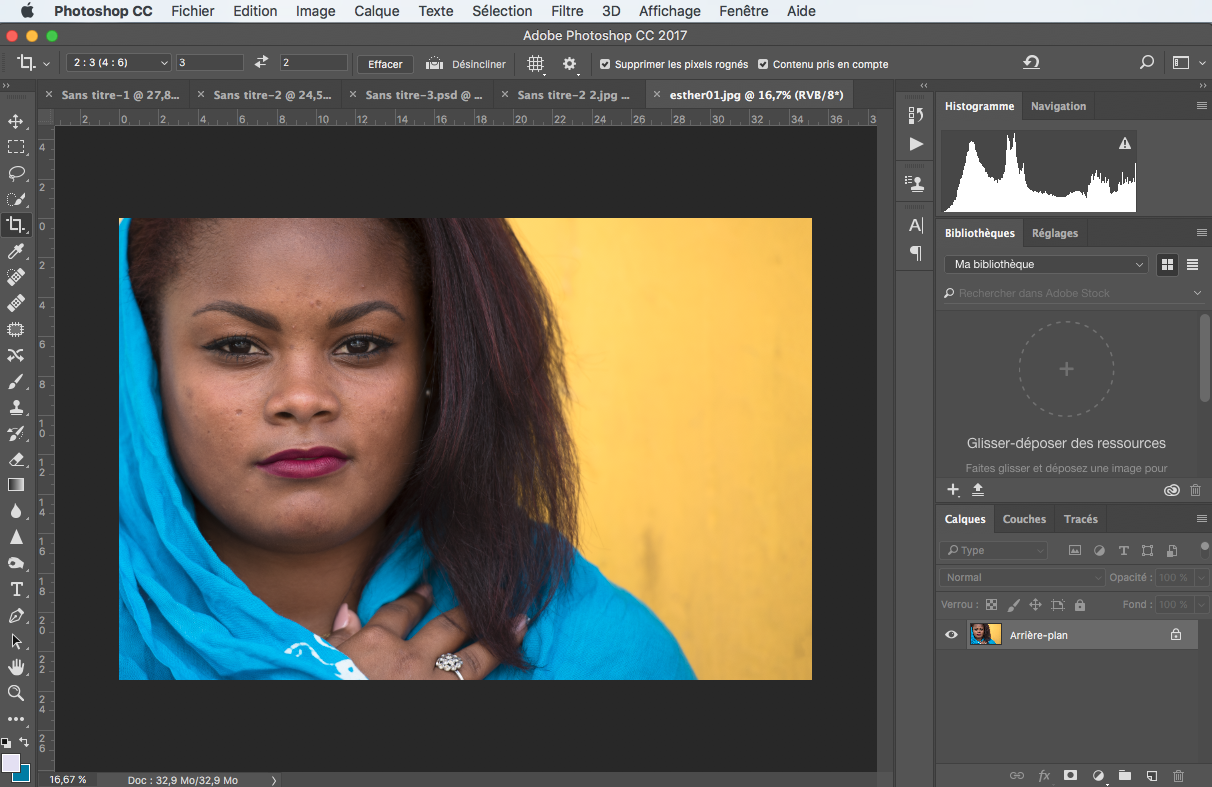Image resolution: width=1212 pixels, height=787 pixels.
Task: Hide the Arrière-plan layer
Action: pyautogui.click(x=951, y=634)
